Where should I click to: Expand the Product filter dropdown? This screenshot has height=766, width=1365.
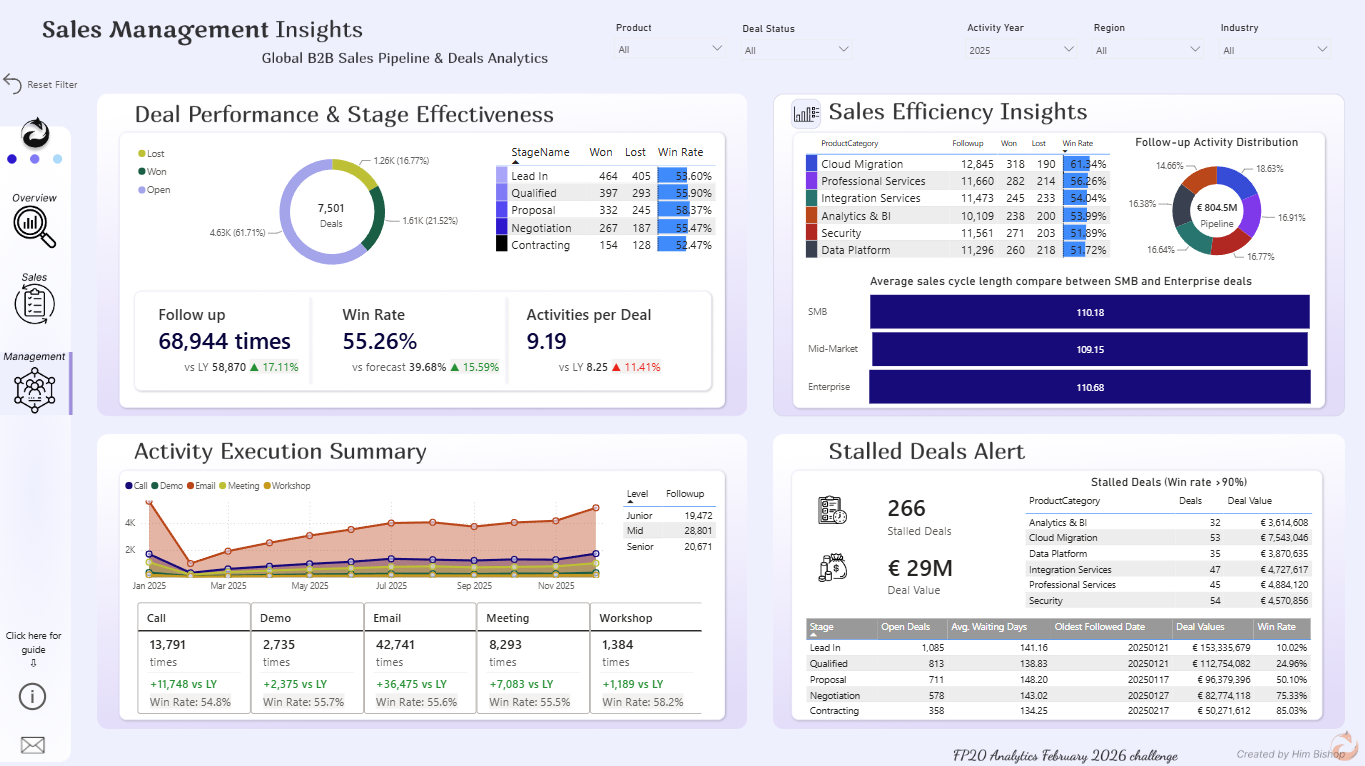pyautogui.click(x=670, y=49)
